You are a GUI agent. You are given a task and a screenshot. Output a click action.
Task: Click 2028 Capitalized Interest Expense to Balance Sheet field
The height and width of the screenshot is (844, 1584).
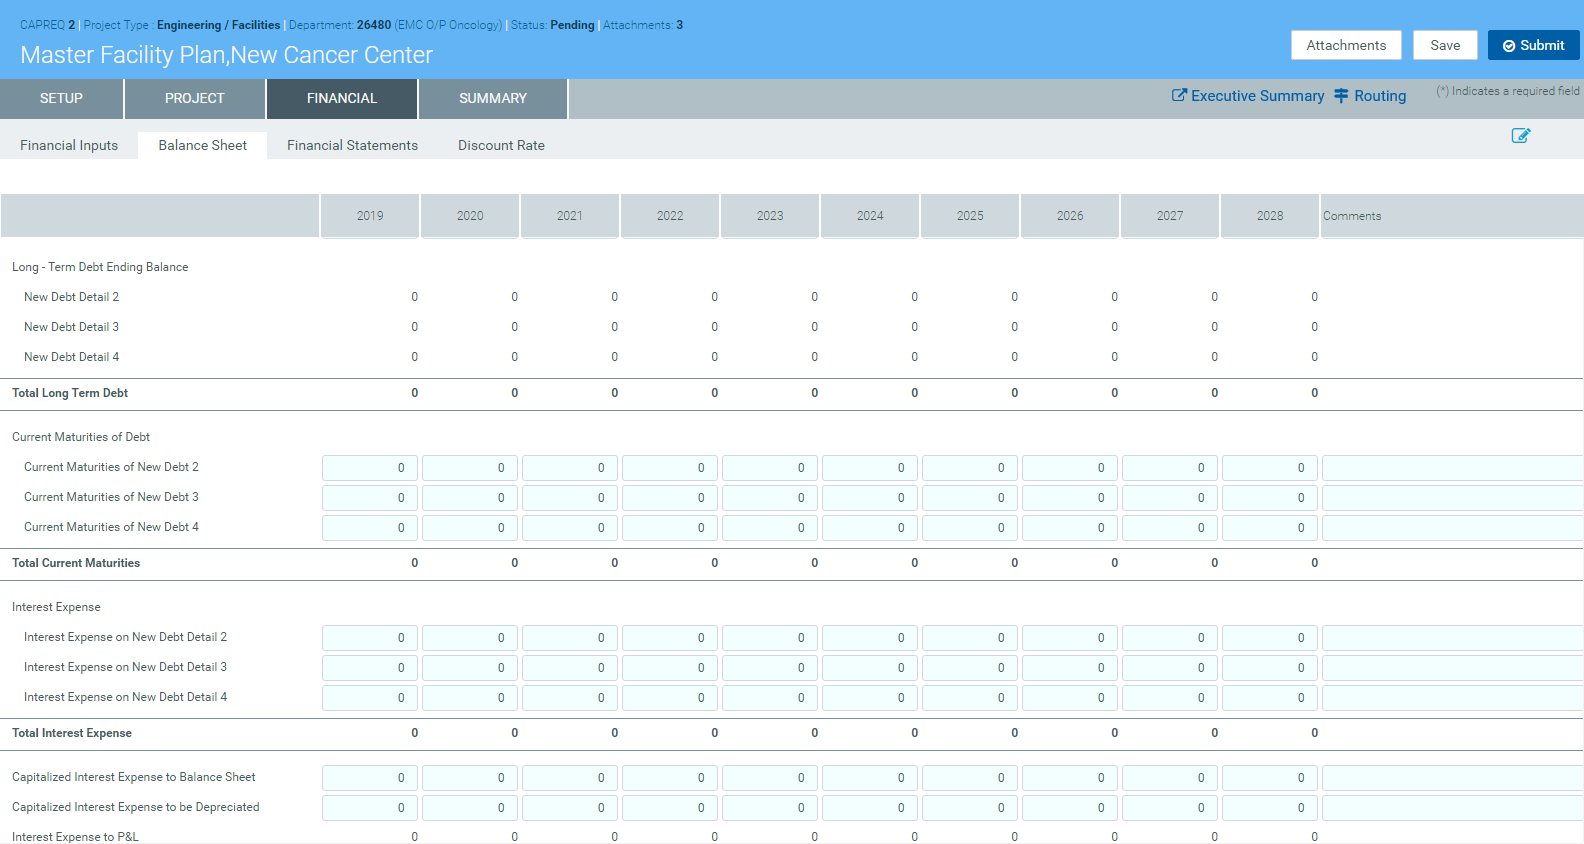tap(1269, 778)
